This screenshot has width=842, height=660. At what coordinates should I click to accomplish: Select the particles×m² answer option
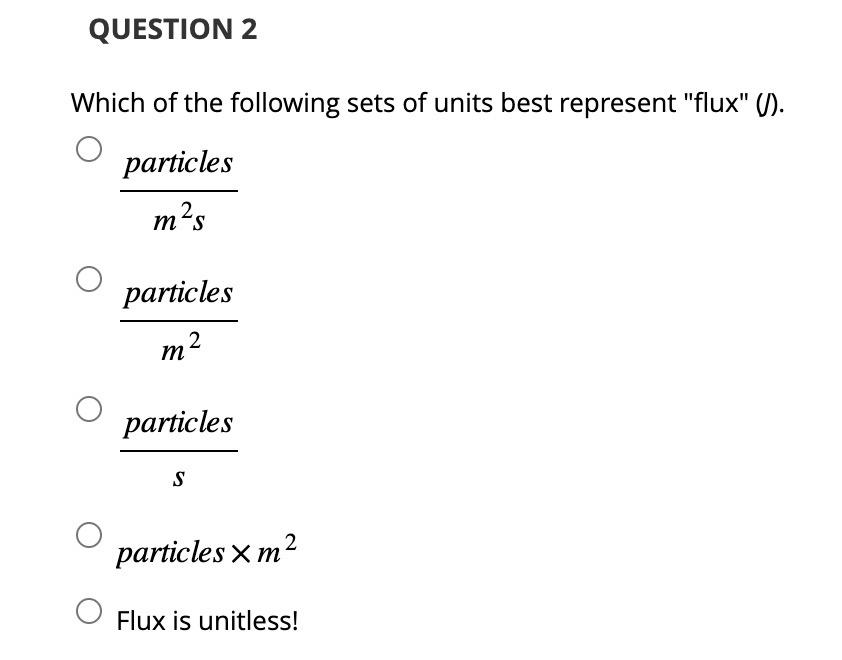(x=90, y=537)
